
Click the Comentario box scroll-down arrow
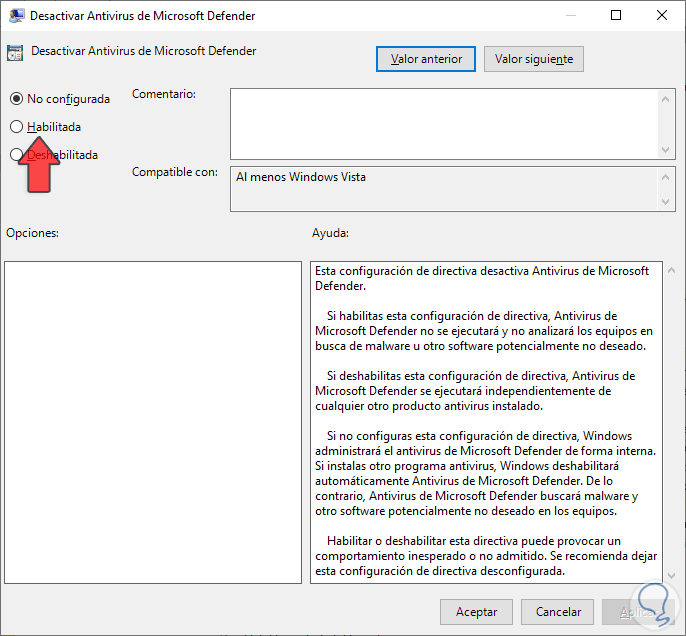pyautogui.click(x=665, y=150)
